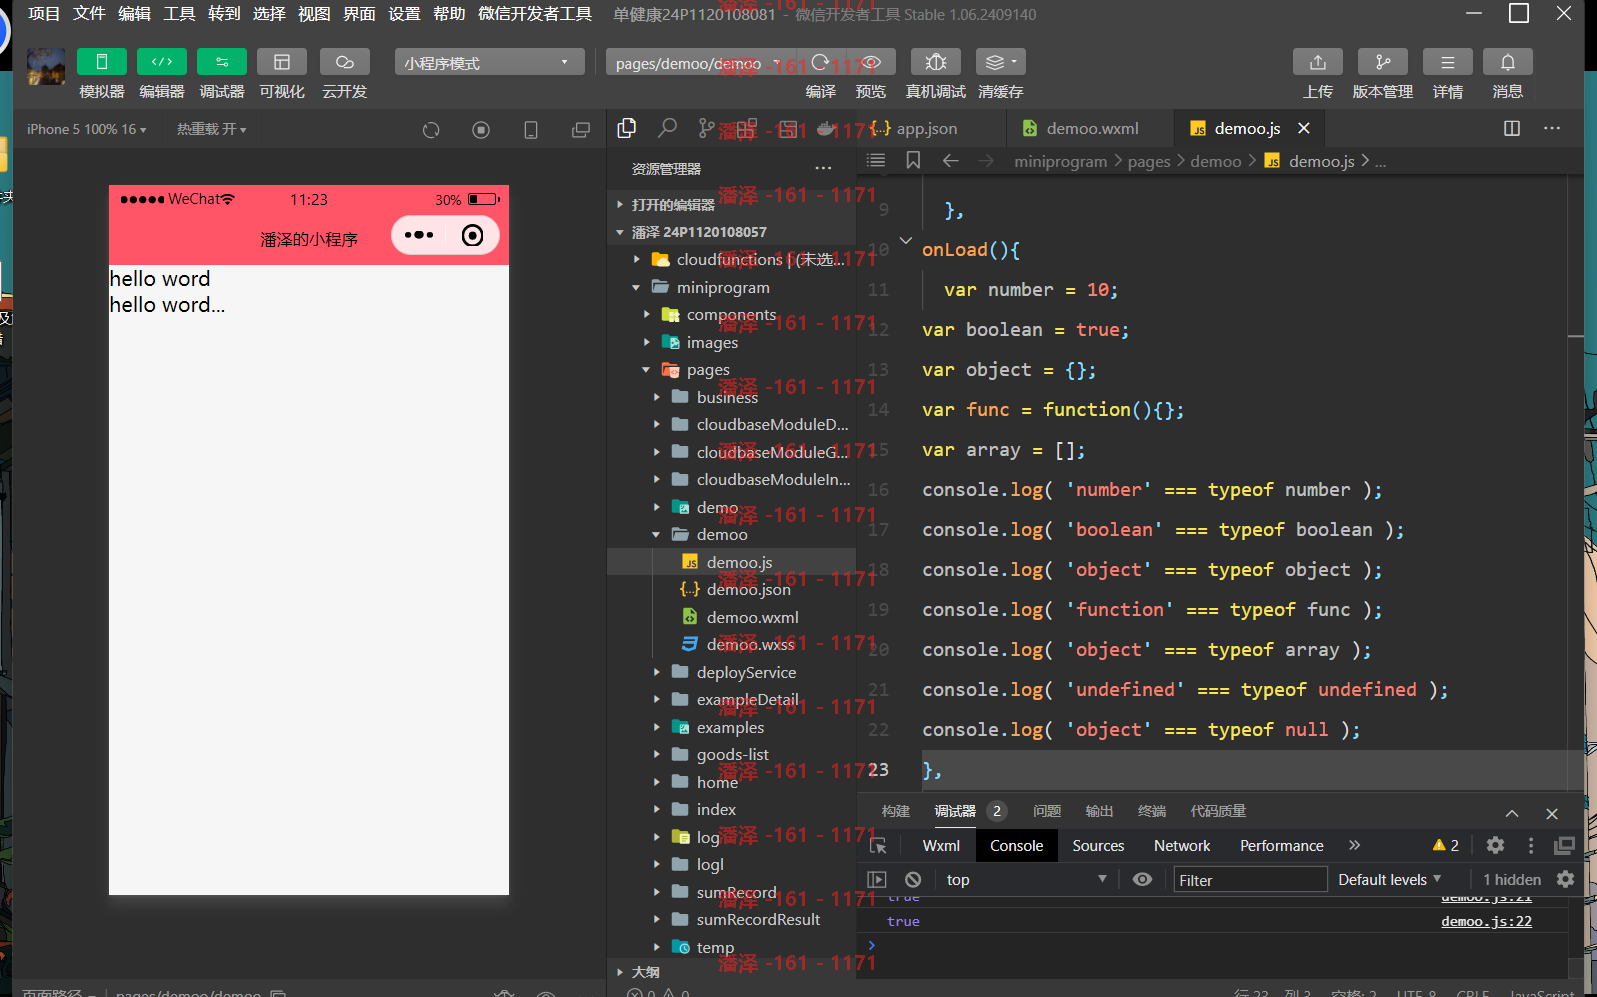Screen dimensions: 1597x997
Task: Toggle the editor panel button
Action: pyautogui.click(x=162, y=62)
